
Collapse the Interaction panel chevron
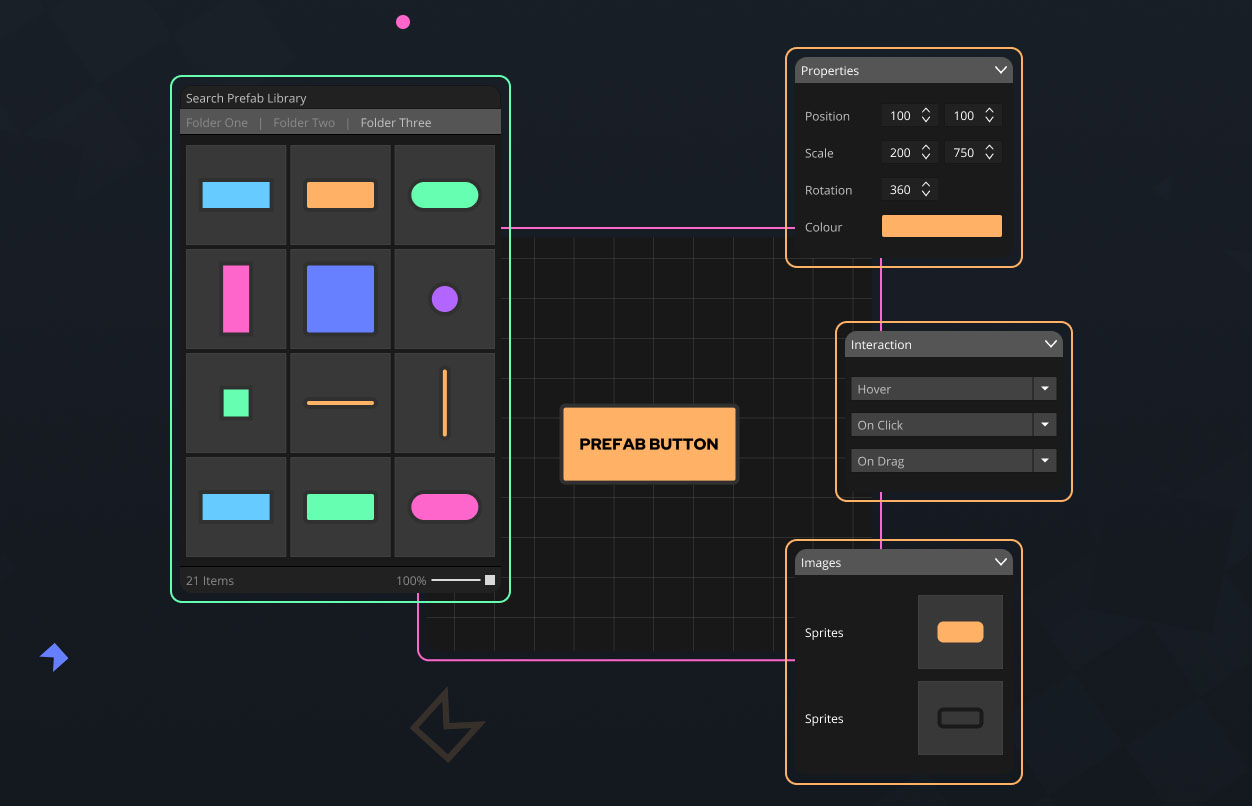pos(1051,344)
